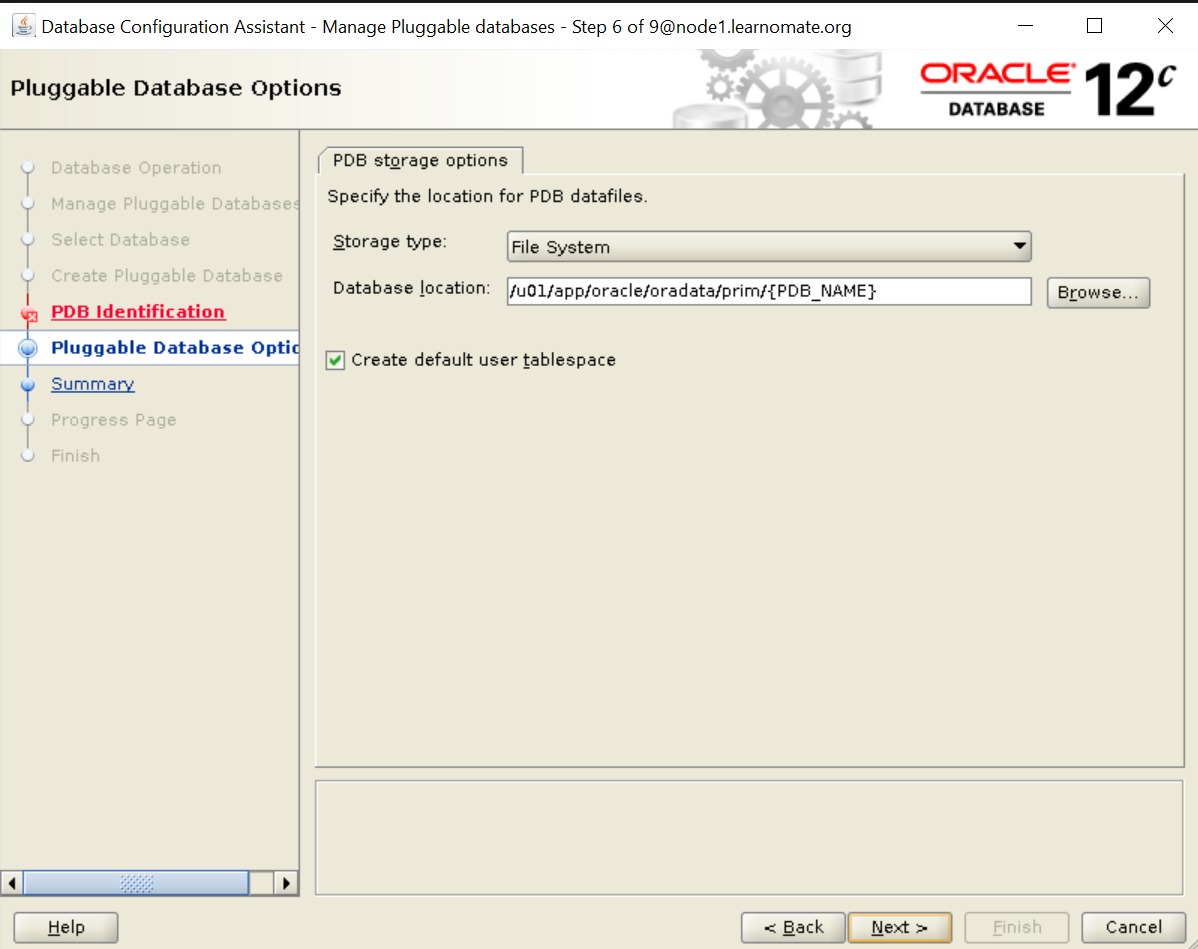Click in the Database location text field

[768, 291]
